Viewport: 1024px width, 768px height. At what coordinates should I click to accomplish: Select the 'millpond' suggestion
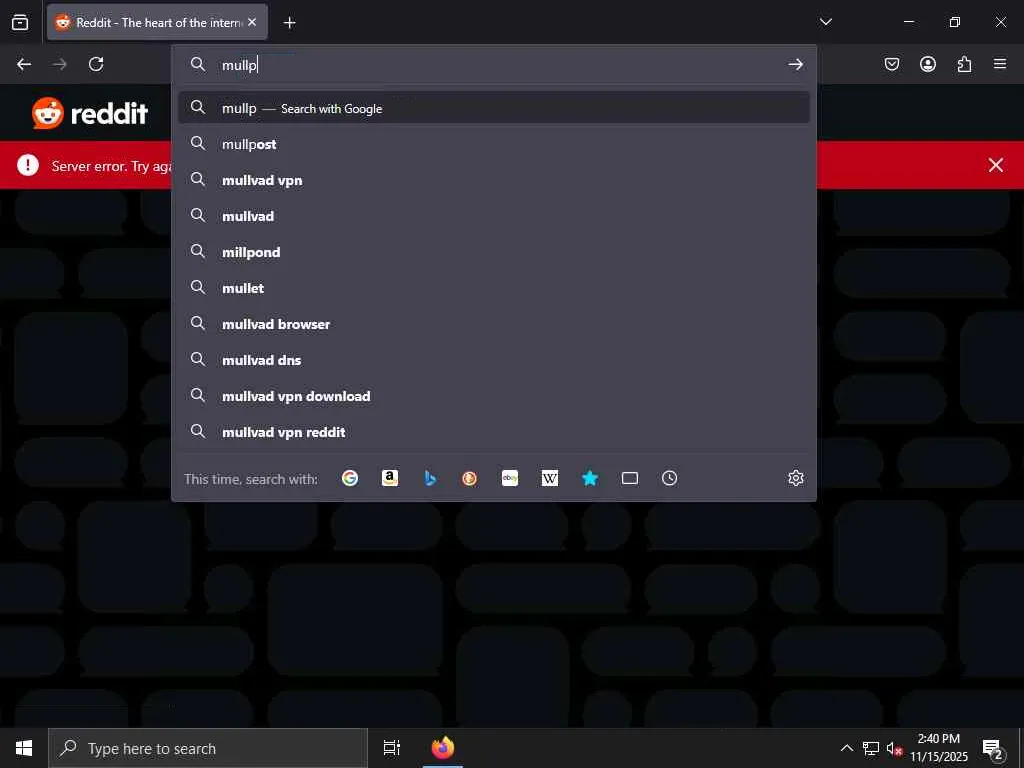[x=494, y=251]
